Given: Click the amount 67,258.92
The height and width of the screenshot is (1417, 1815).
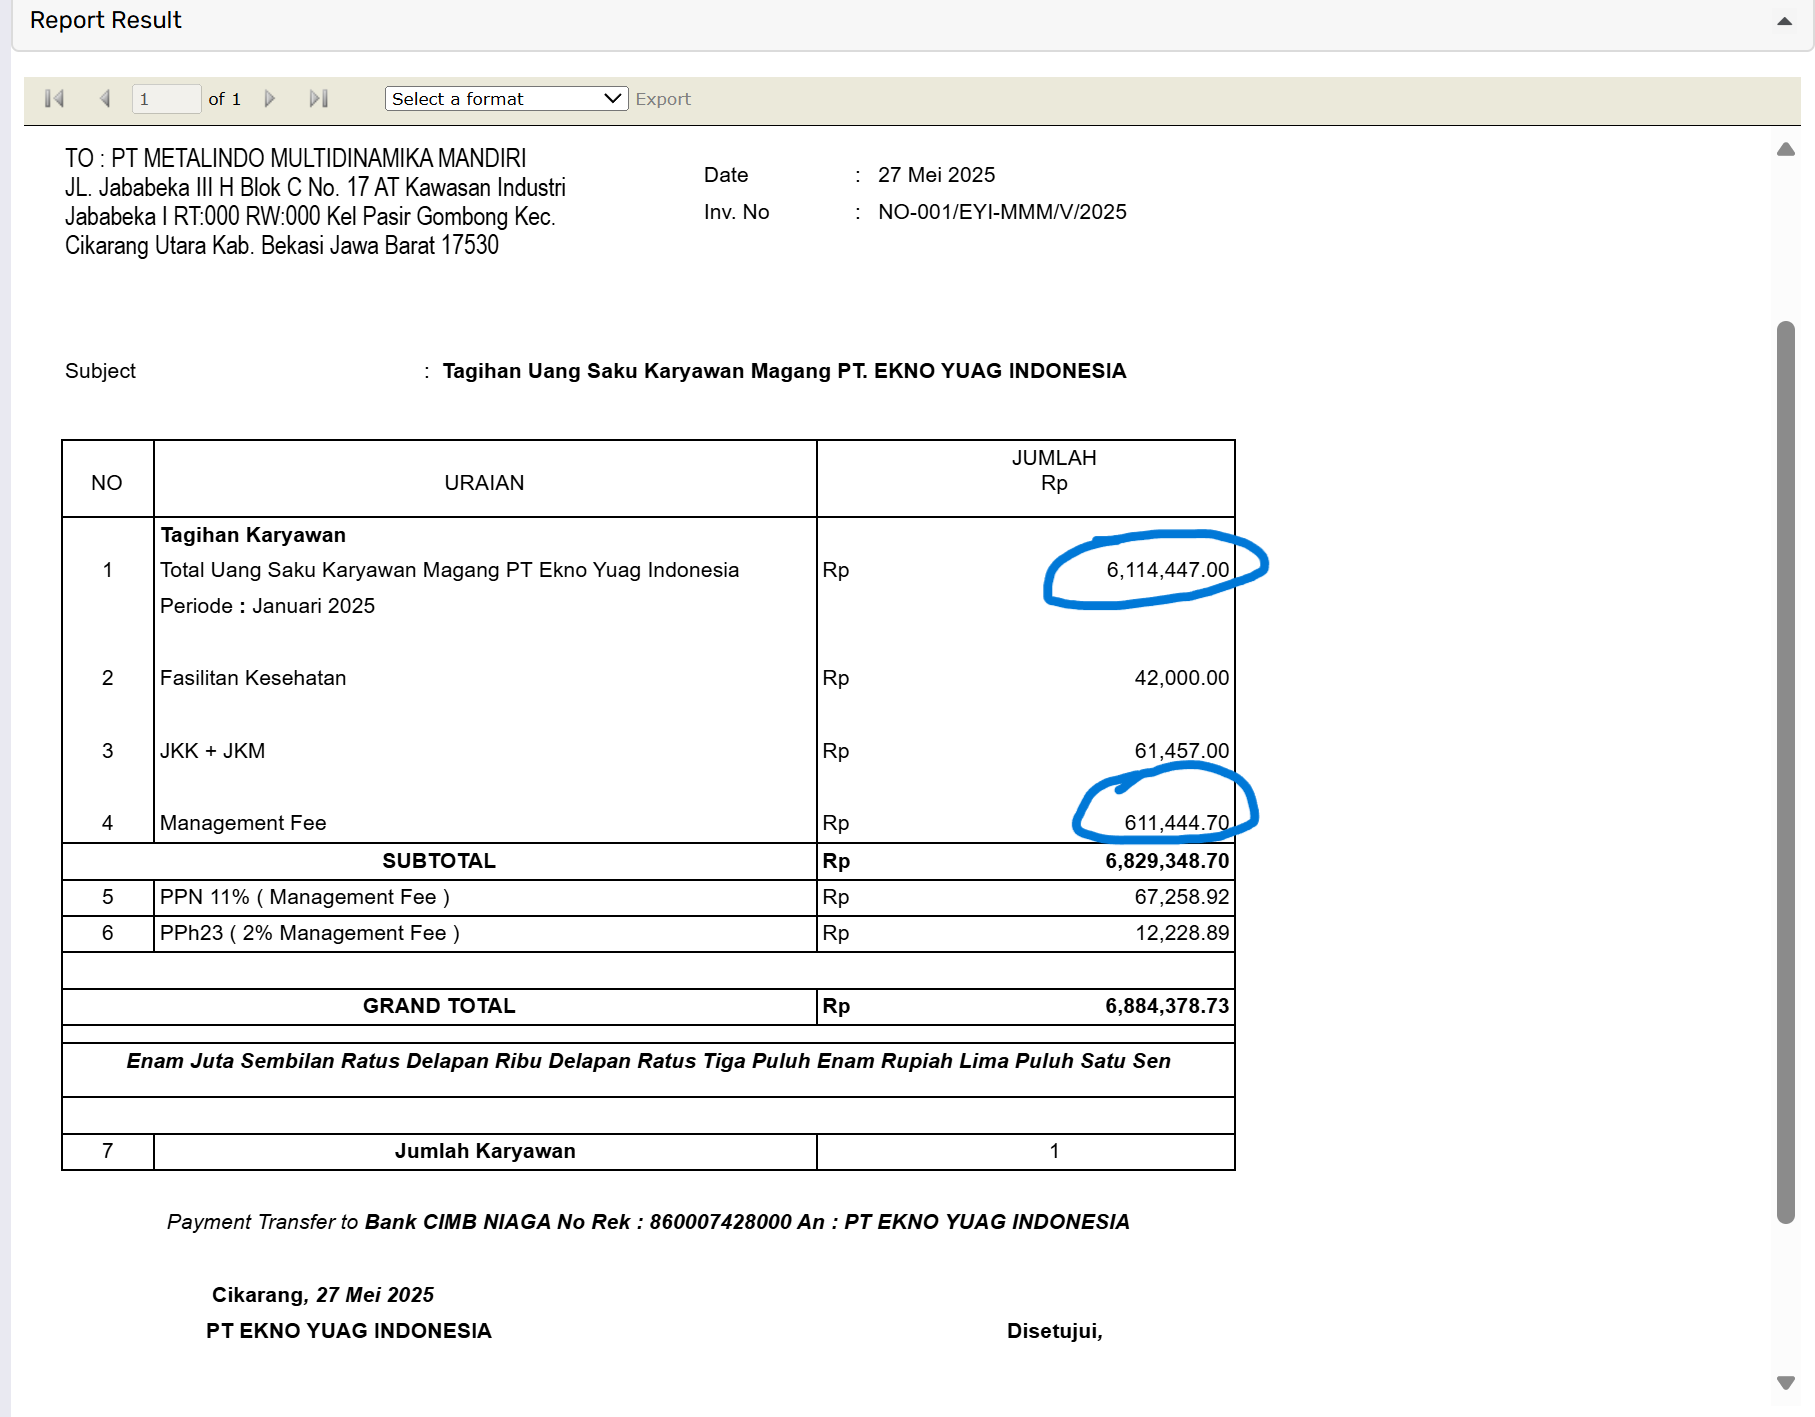Looking at the screenshot, I should [x=1181, y=897].
